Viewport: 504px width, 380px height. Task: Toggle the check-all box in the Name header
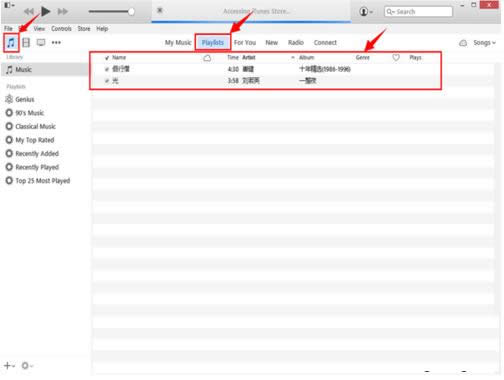pos(107,58)
